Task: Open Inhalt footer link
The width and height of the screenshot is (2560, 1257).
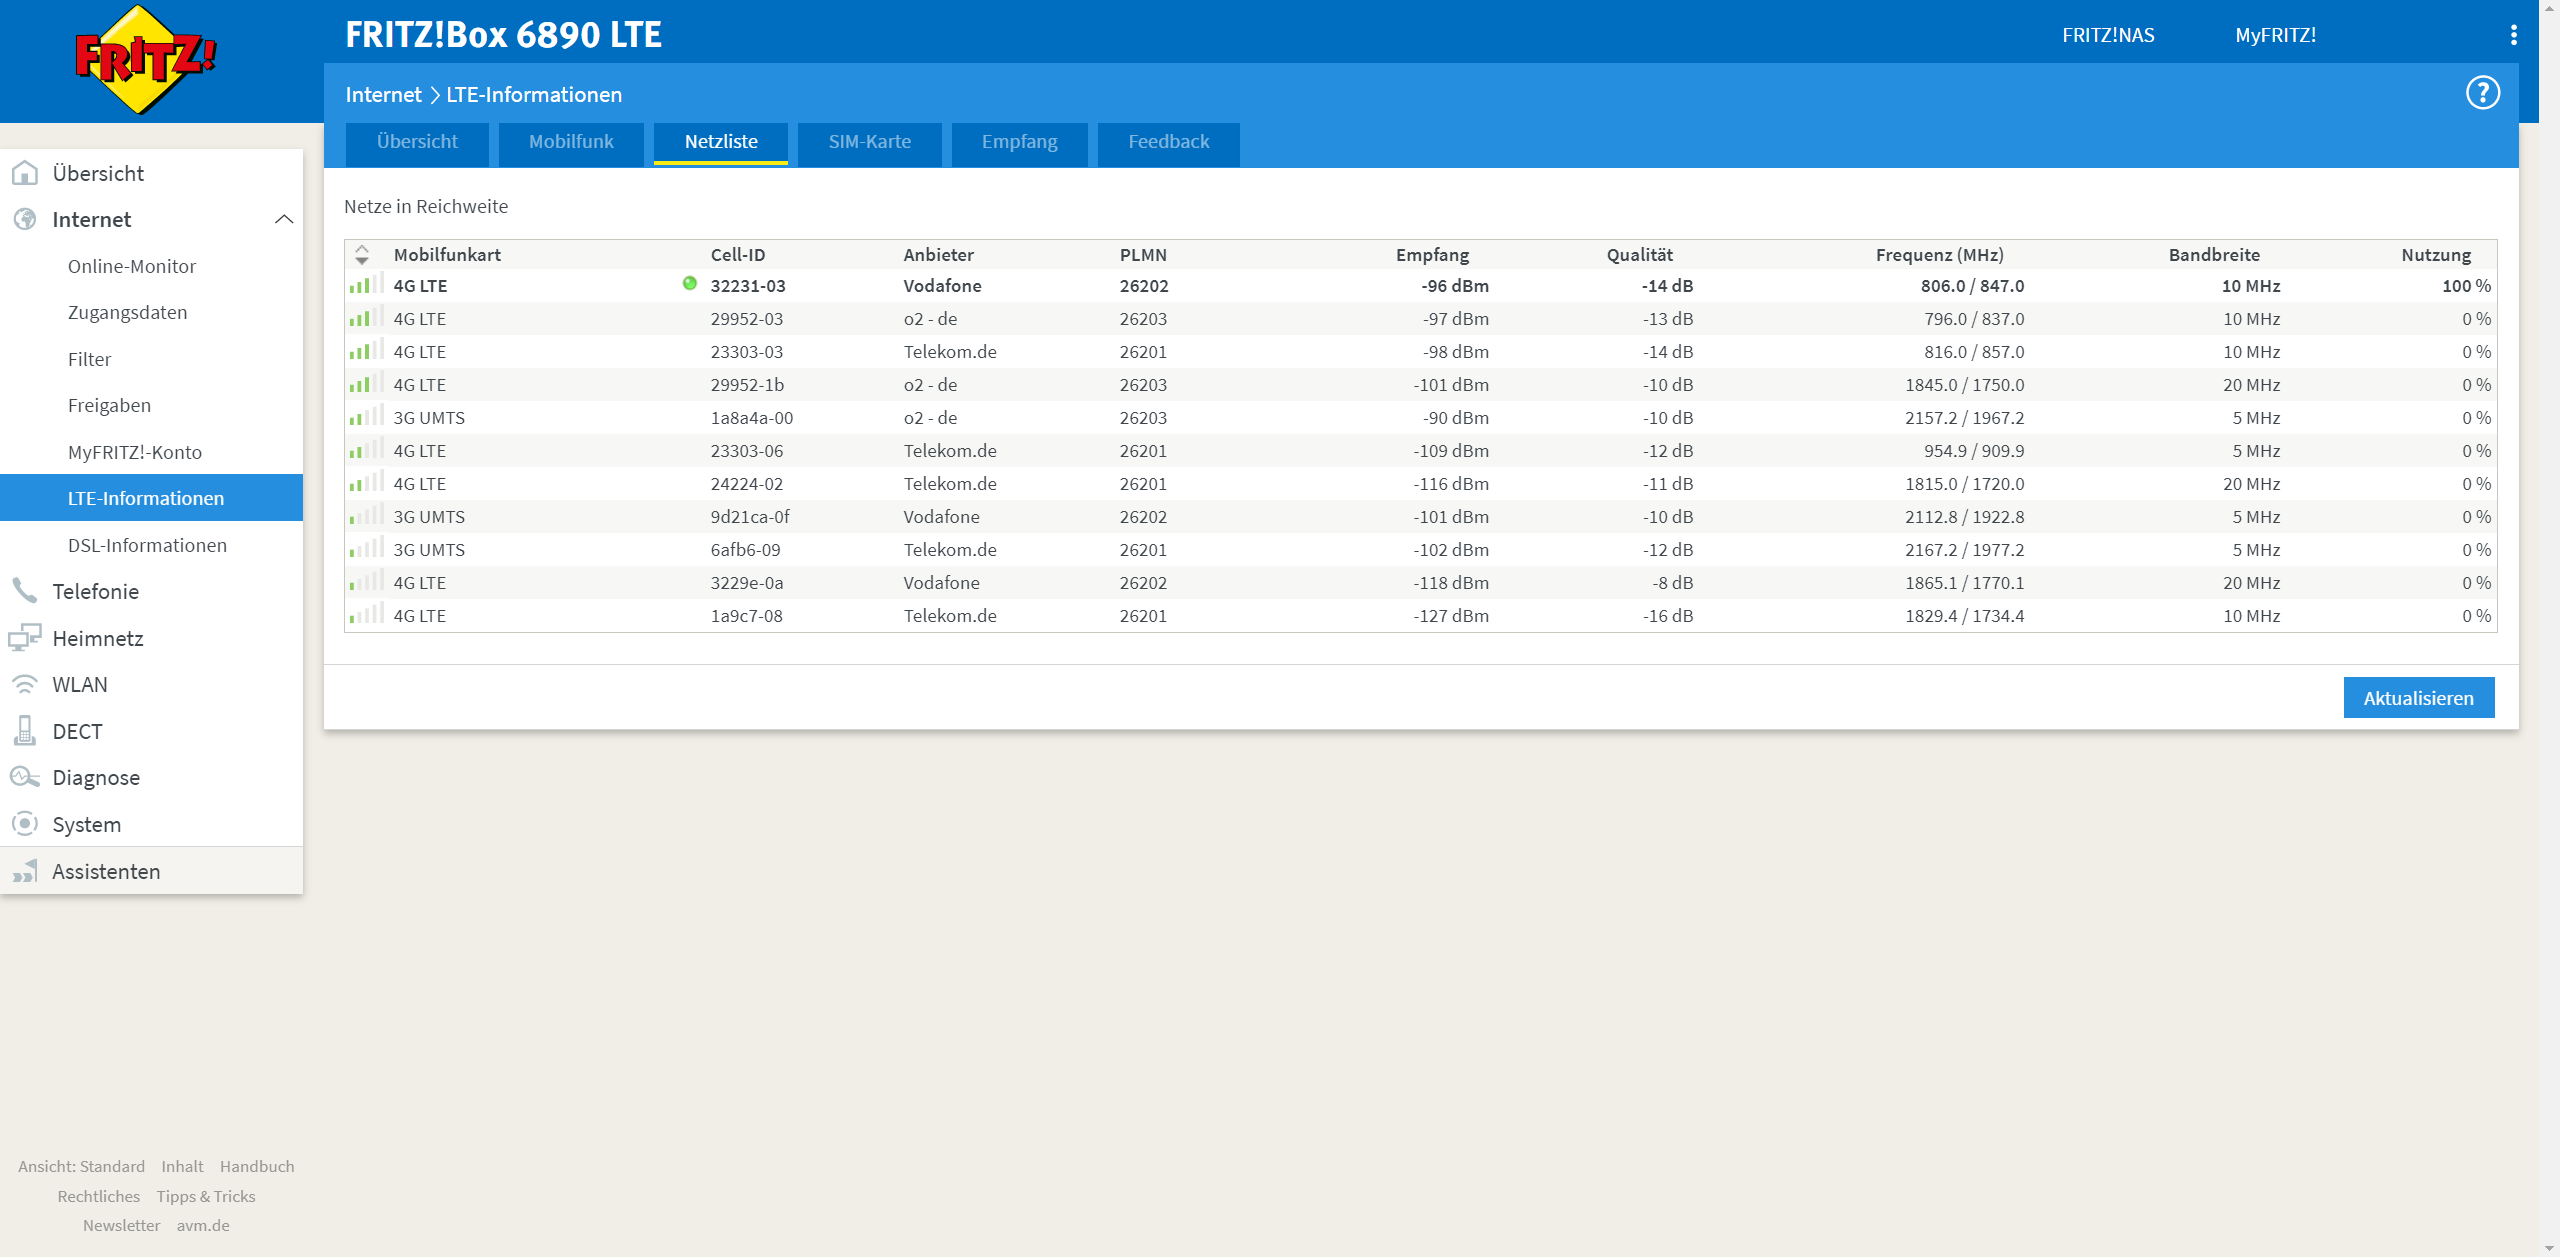Action: [x=182, y=1166]
